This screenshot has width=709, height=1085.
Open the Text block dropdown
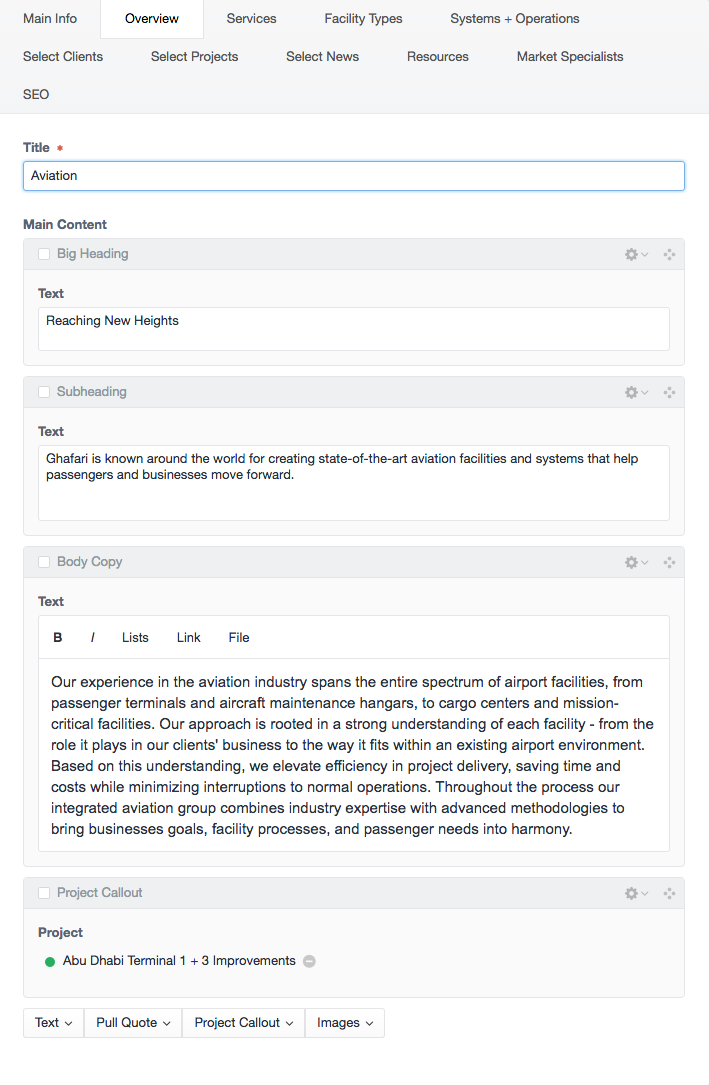click(54, 1023)
